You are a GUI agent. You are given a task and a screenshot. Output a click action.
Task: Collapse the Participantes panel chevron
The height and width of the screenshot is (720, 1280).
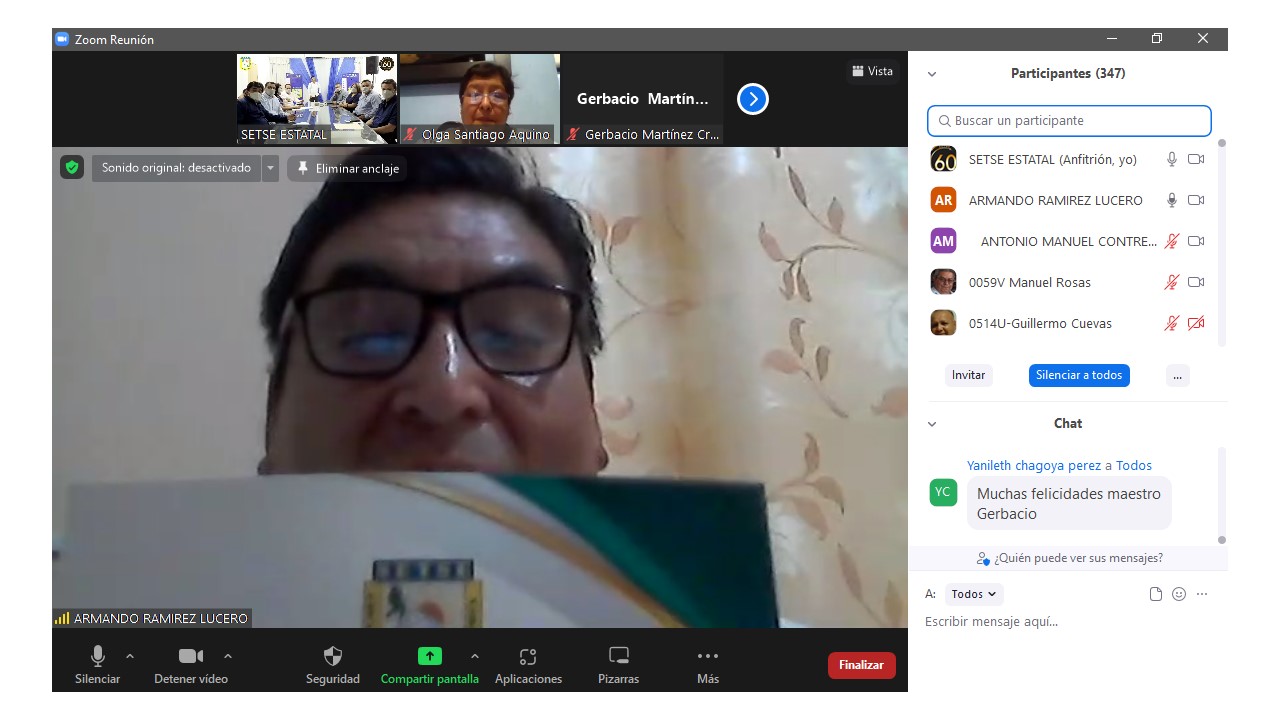click(932, 74)
